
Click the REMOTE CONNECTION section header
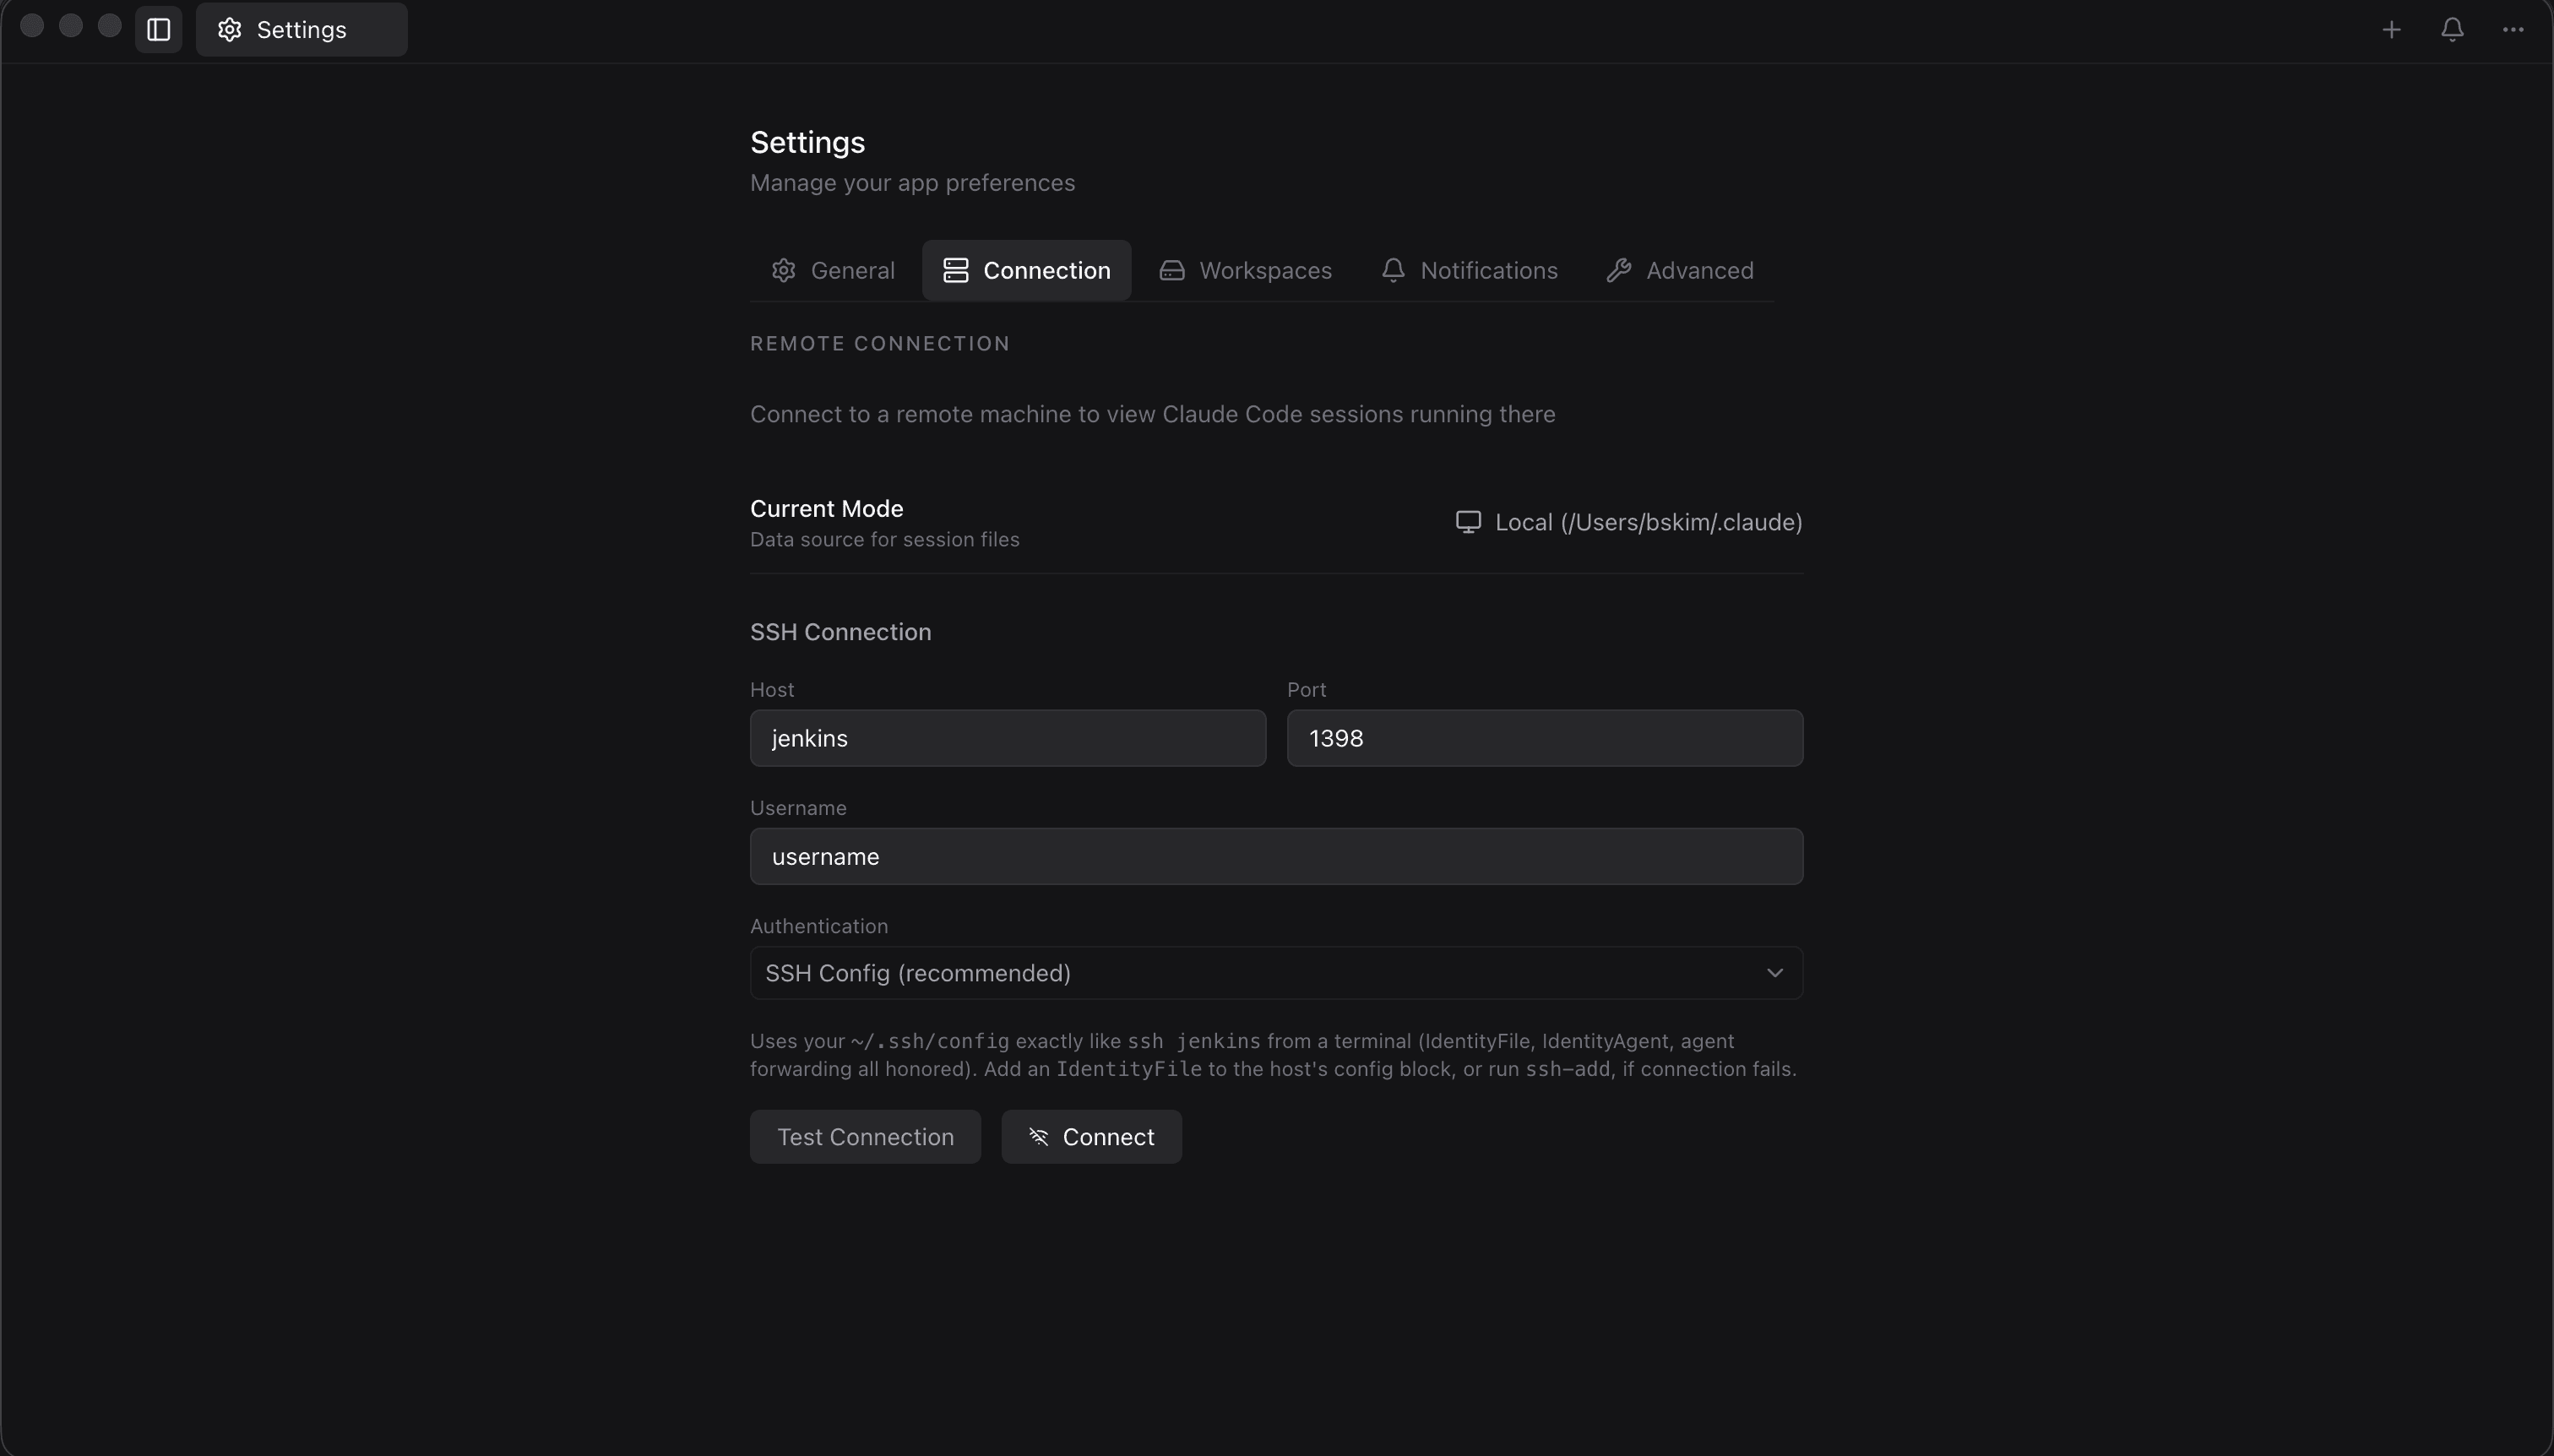coord(879,343)
